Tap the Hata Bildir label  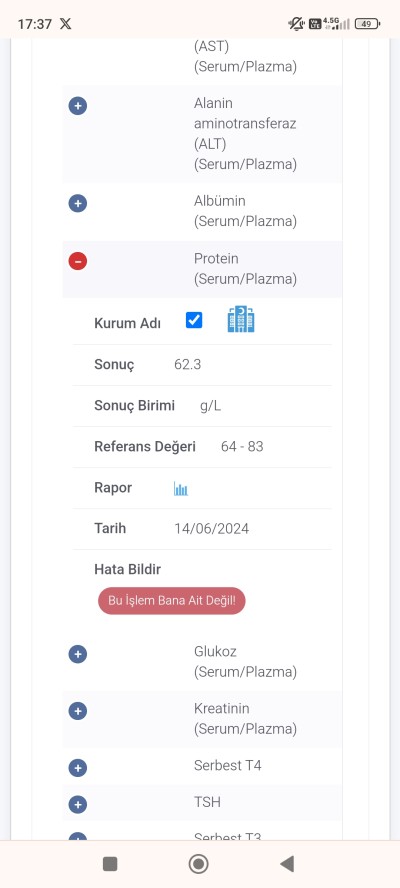[127, 569]
